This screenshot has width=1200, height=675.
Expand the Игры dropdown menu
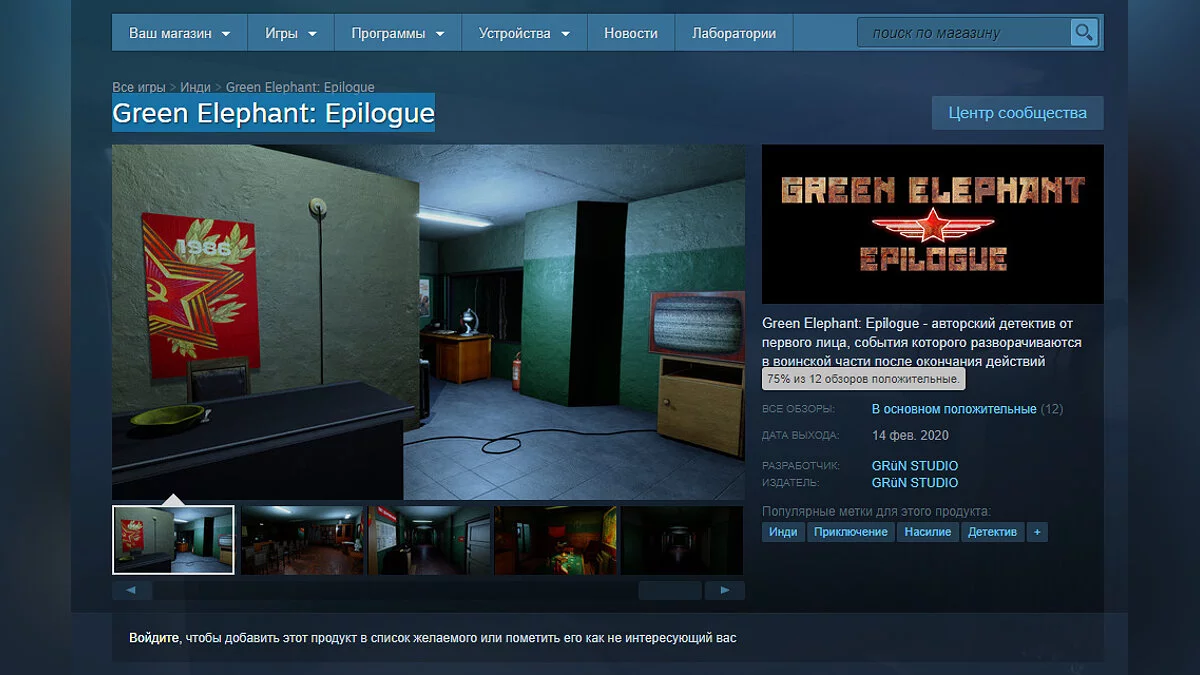291,33
